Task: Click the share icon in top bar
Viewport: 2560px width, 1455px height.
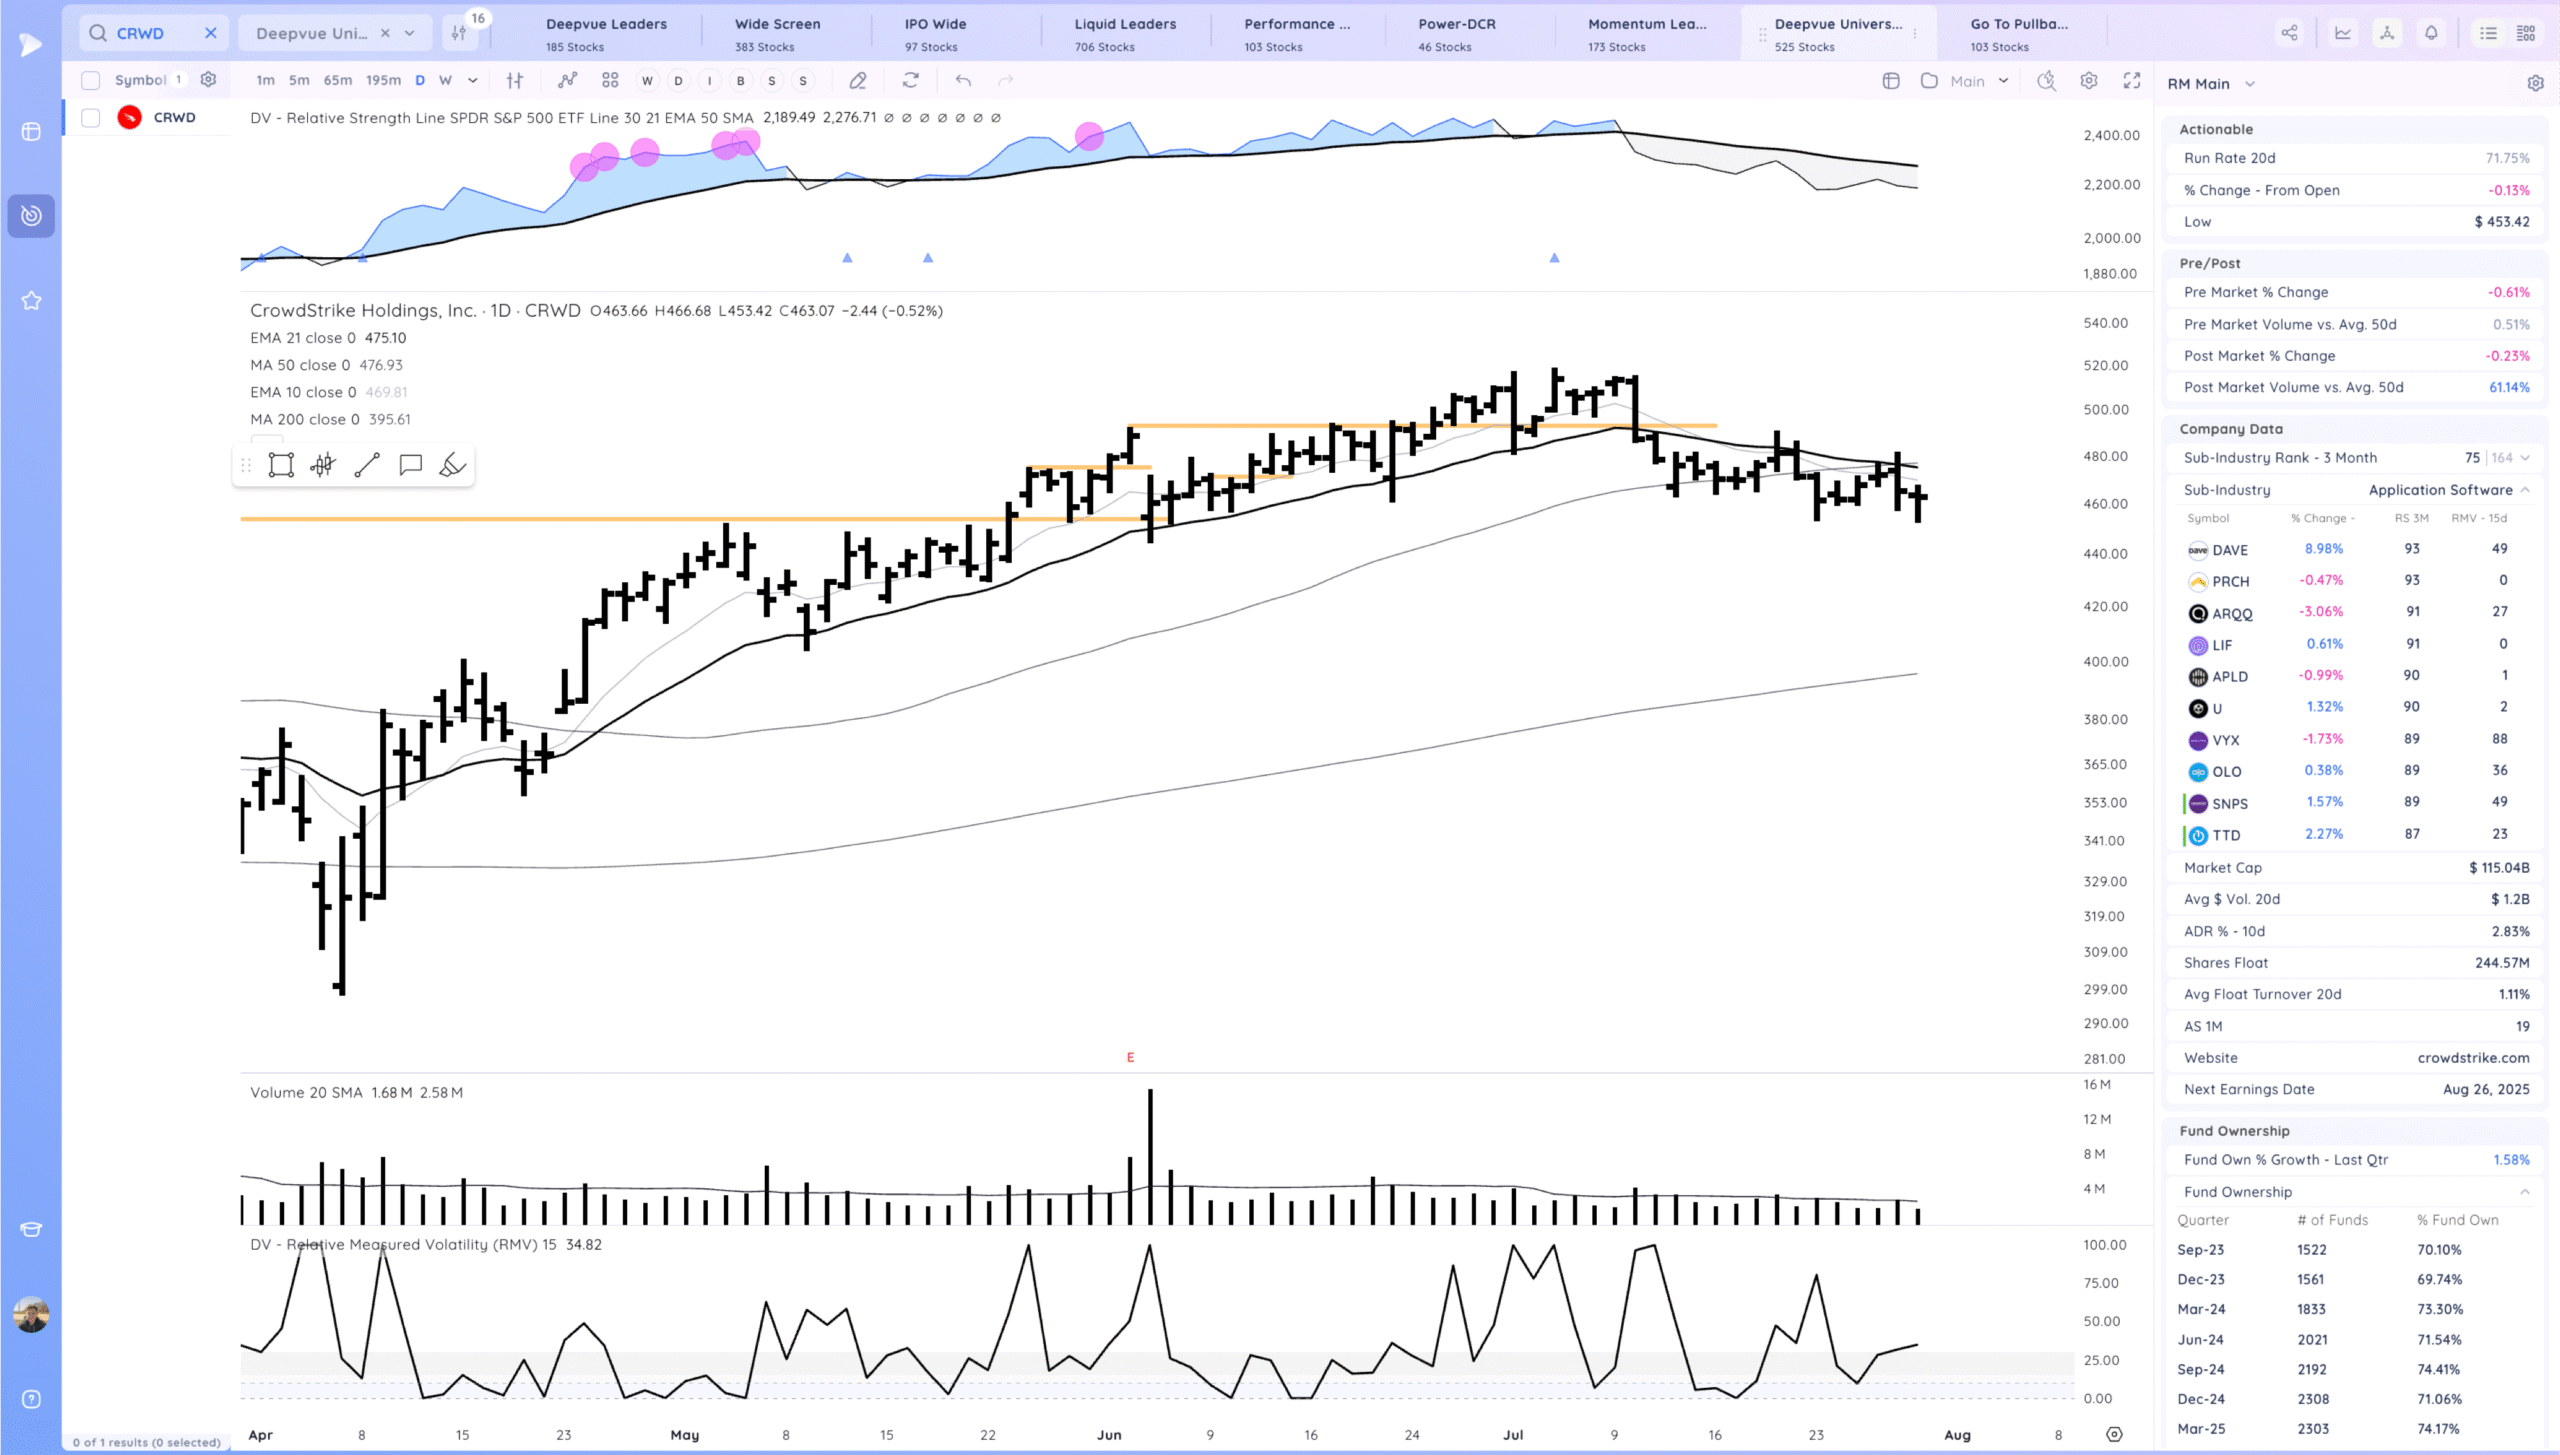Action: [2289, 33]
